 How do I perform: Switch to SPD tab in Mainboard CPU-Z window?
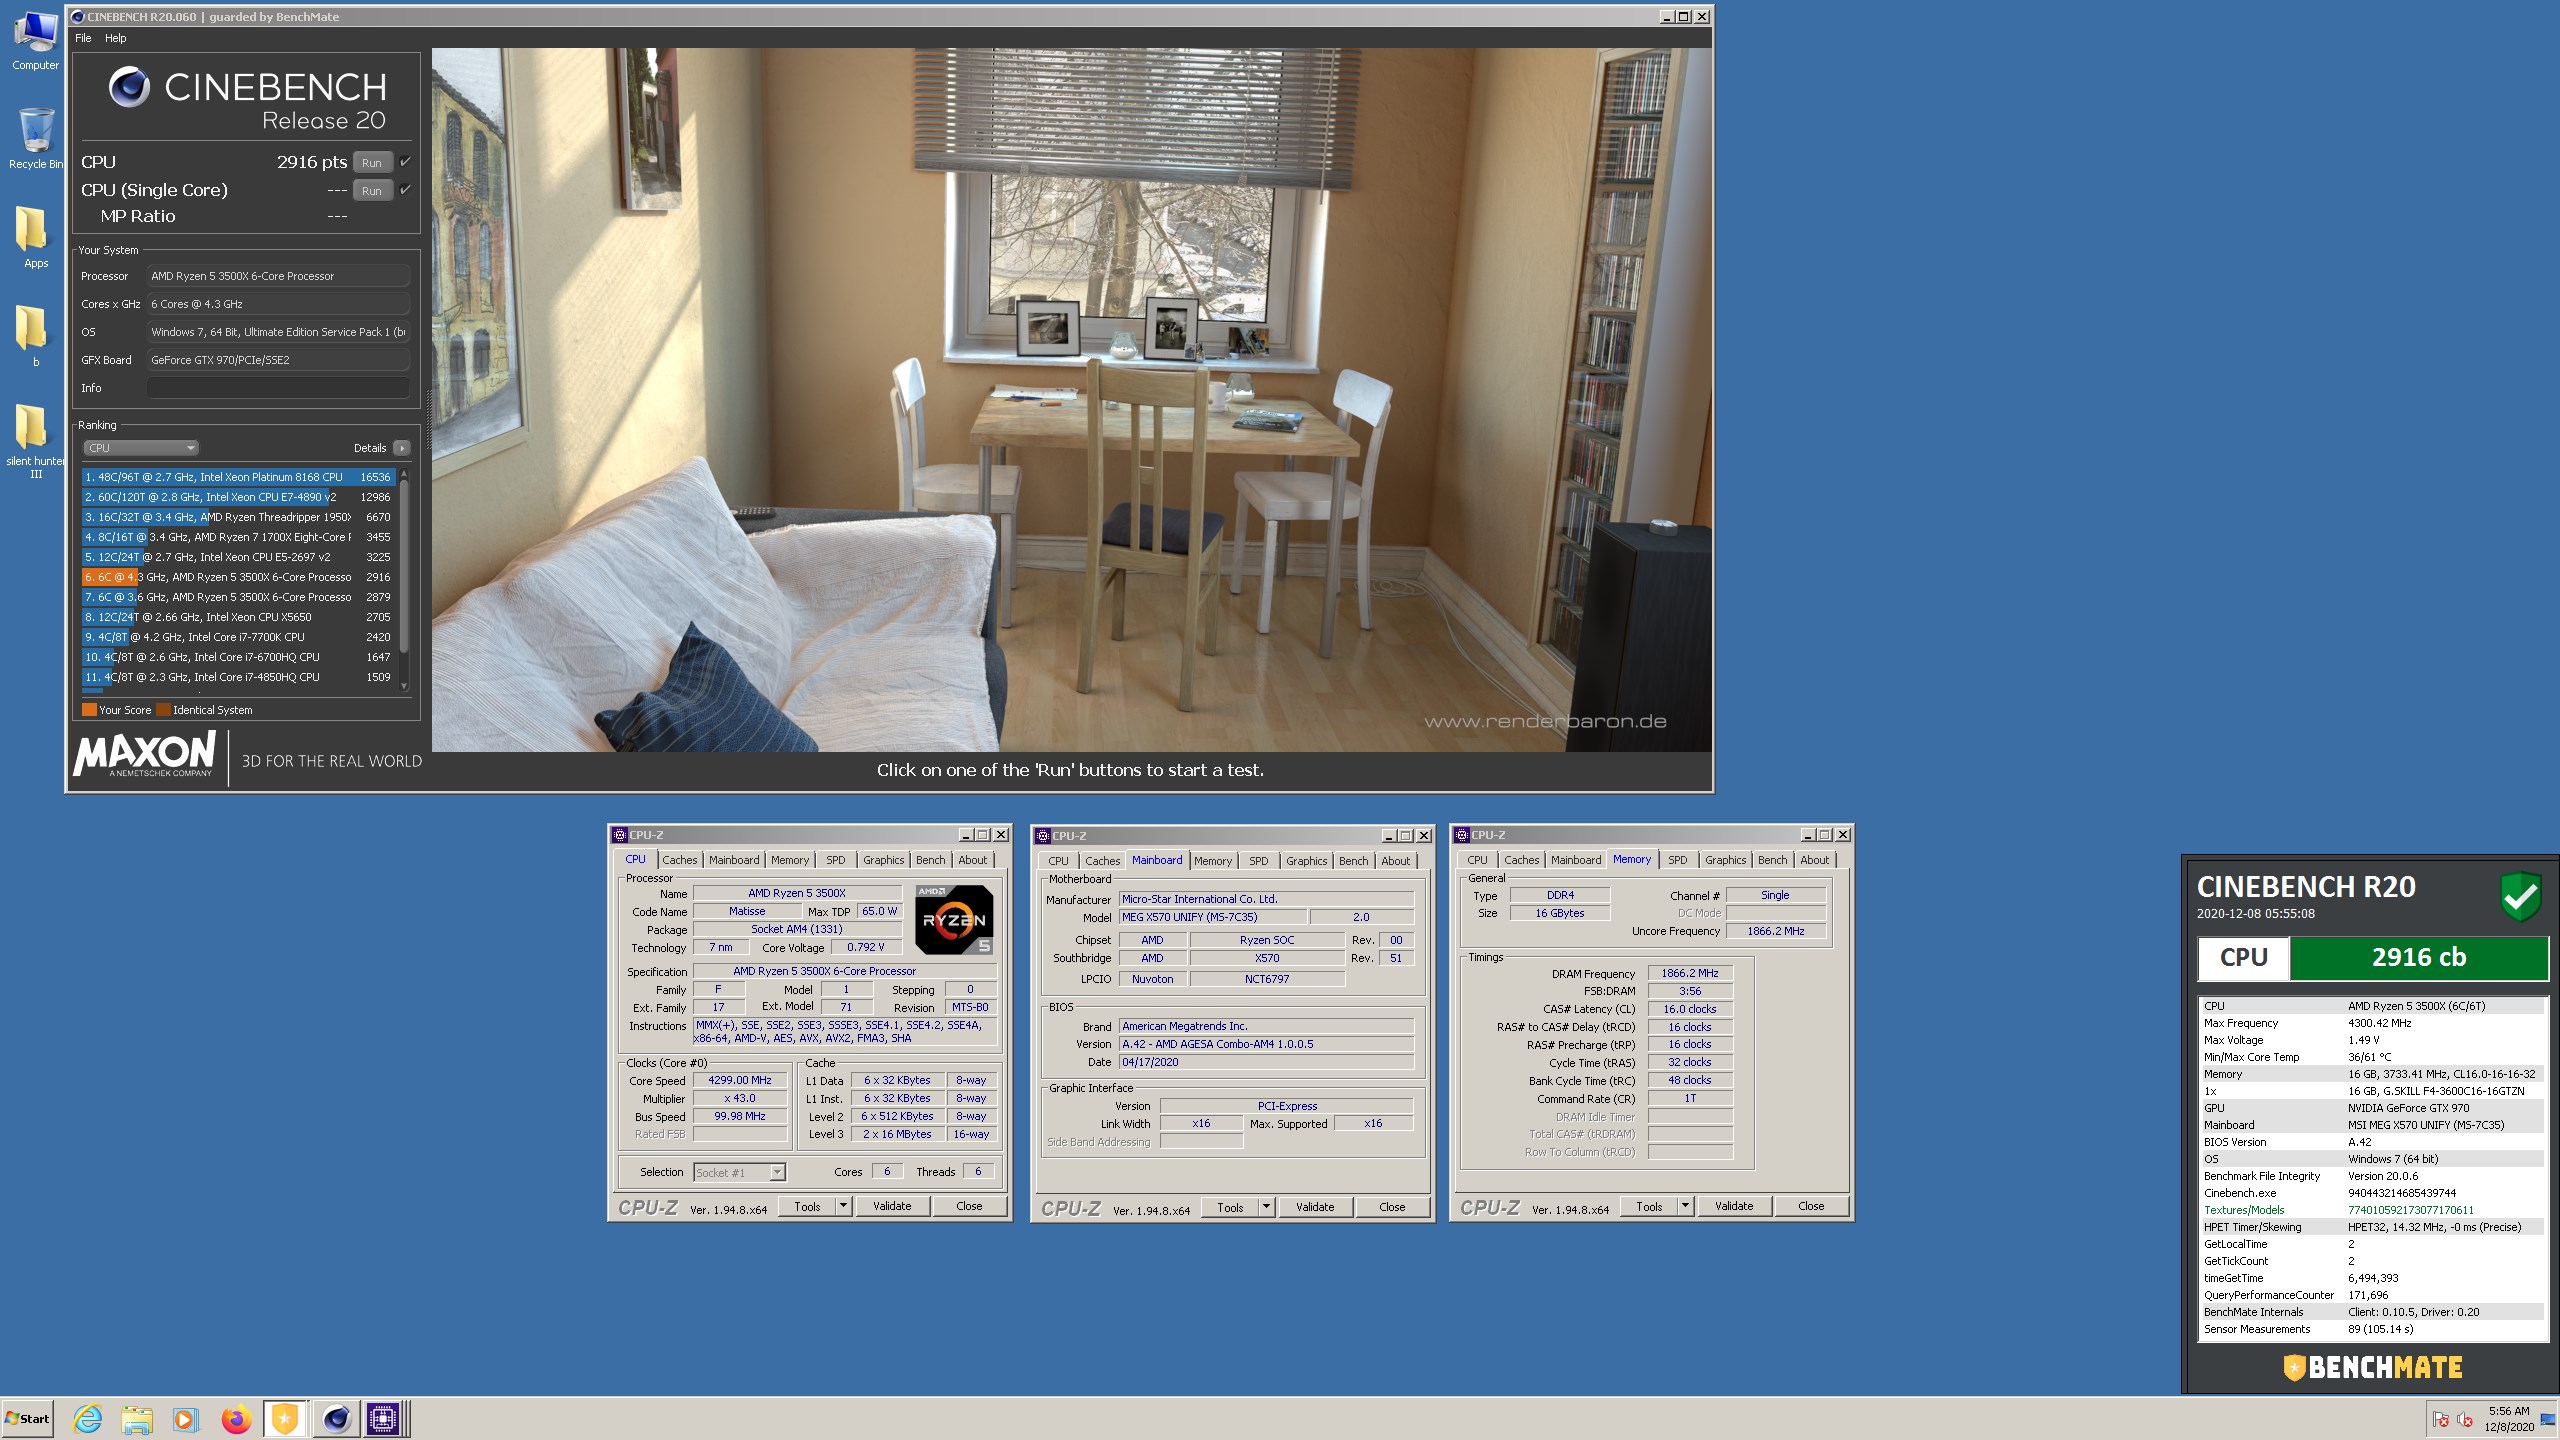coord(1259,861)
